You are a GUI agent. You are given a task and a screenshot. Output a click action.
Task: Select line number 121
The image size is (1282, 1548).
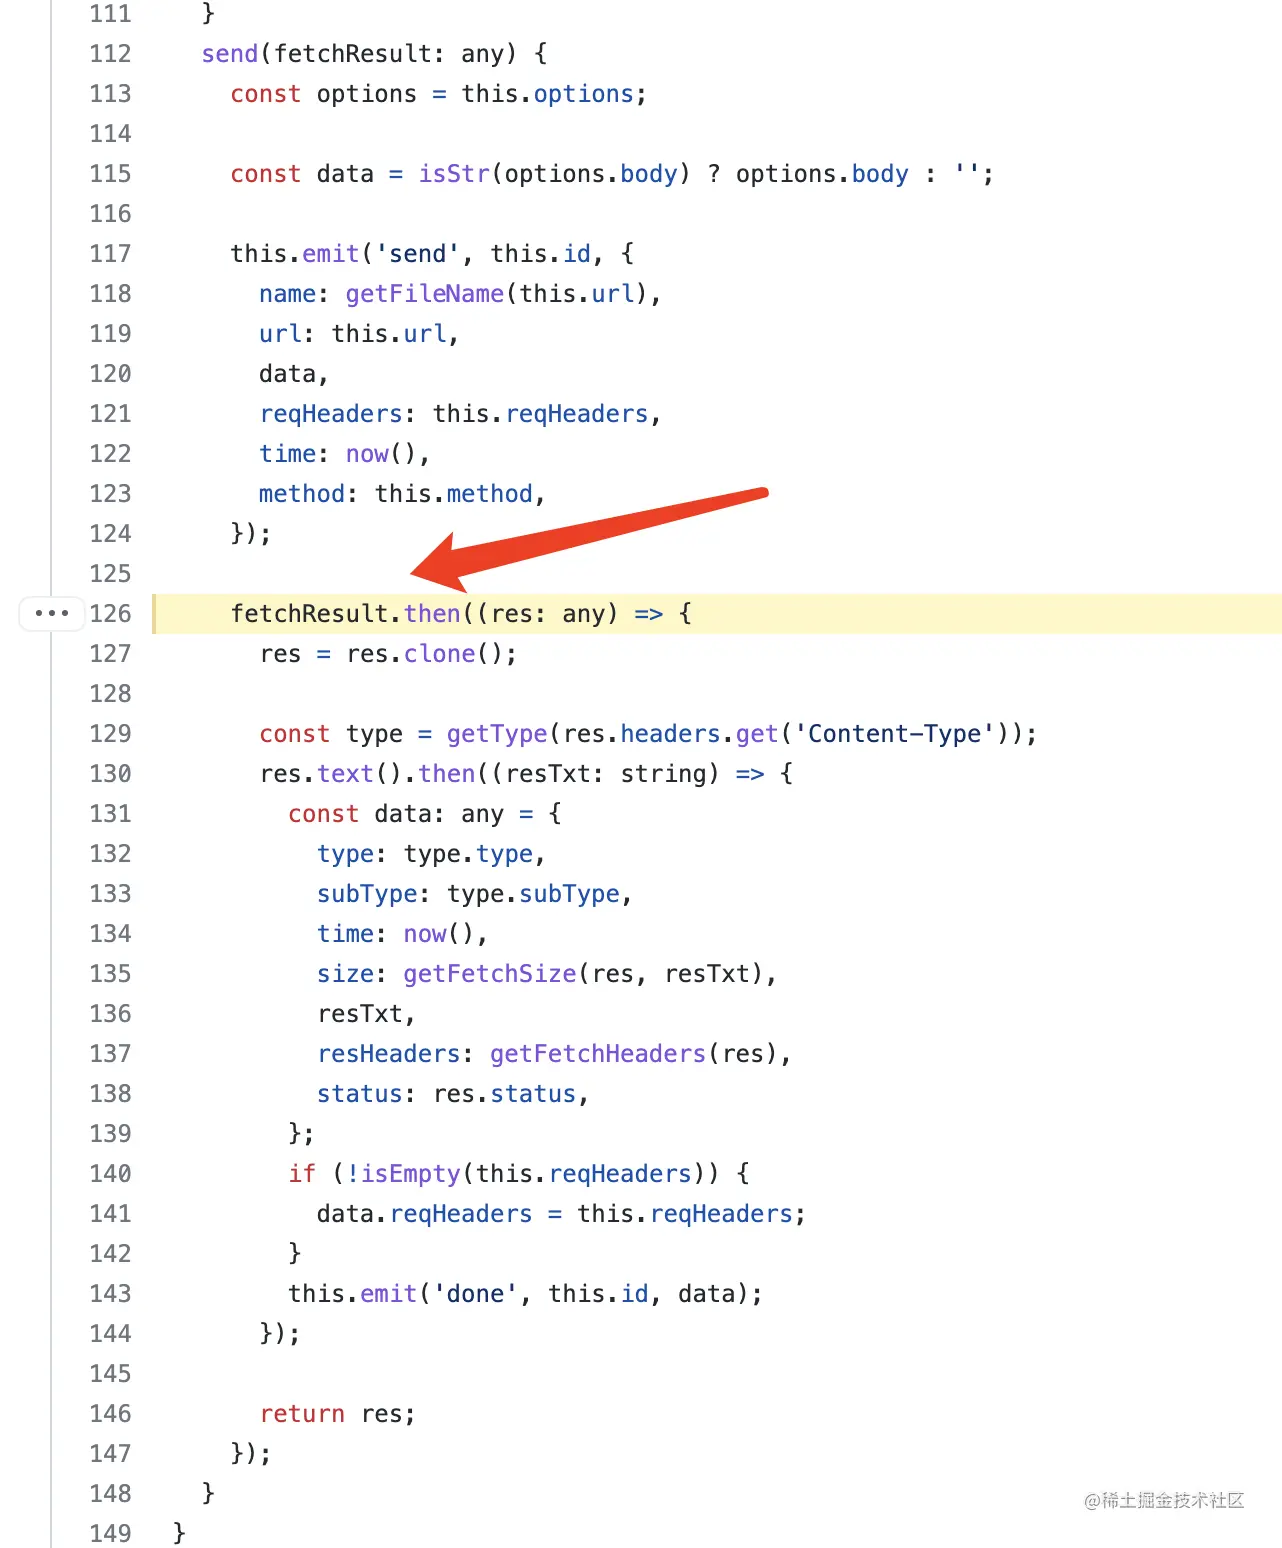point(110,413)
